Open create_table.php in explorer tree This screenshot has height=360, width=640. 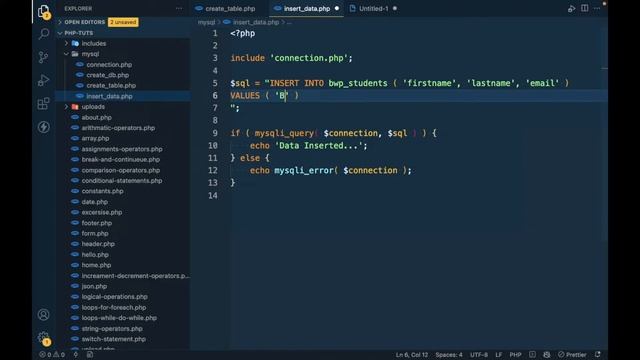pos(111,85)
